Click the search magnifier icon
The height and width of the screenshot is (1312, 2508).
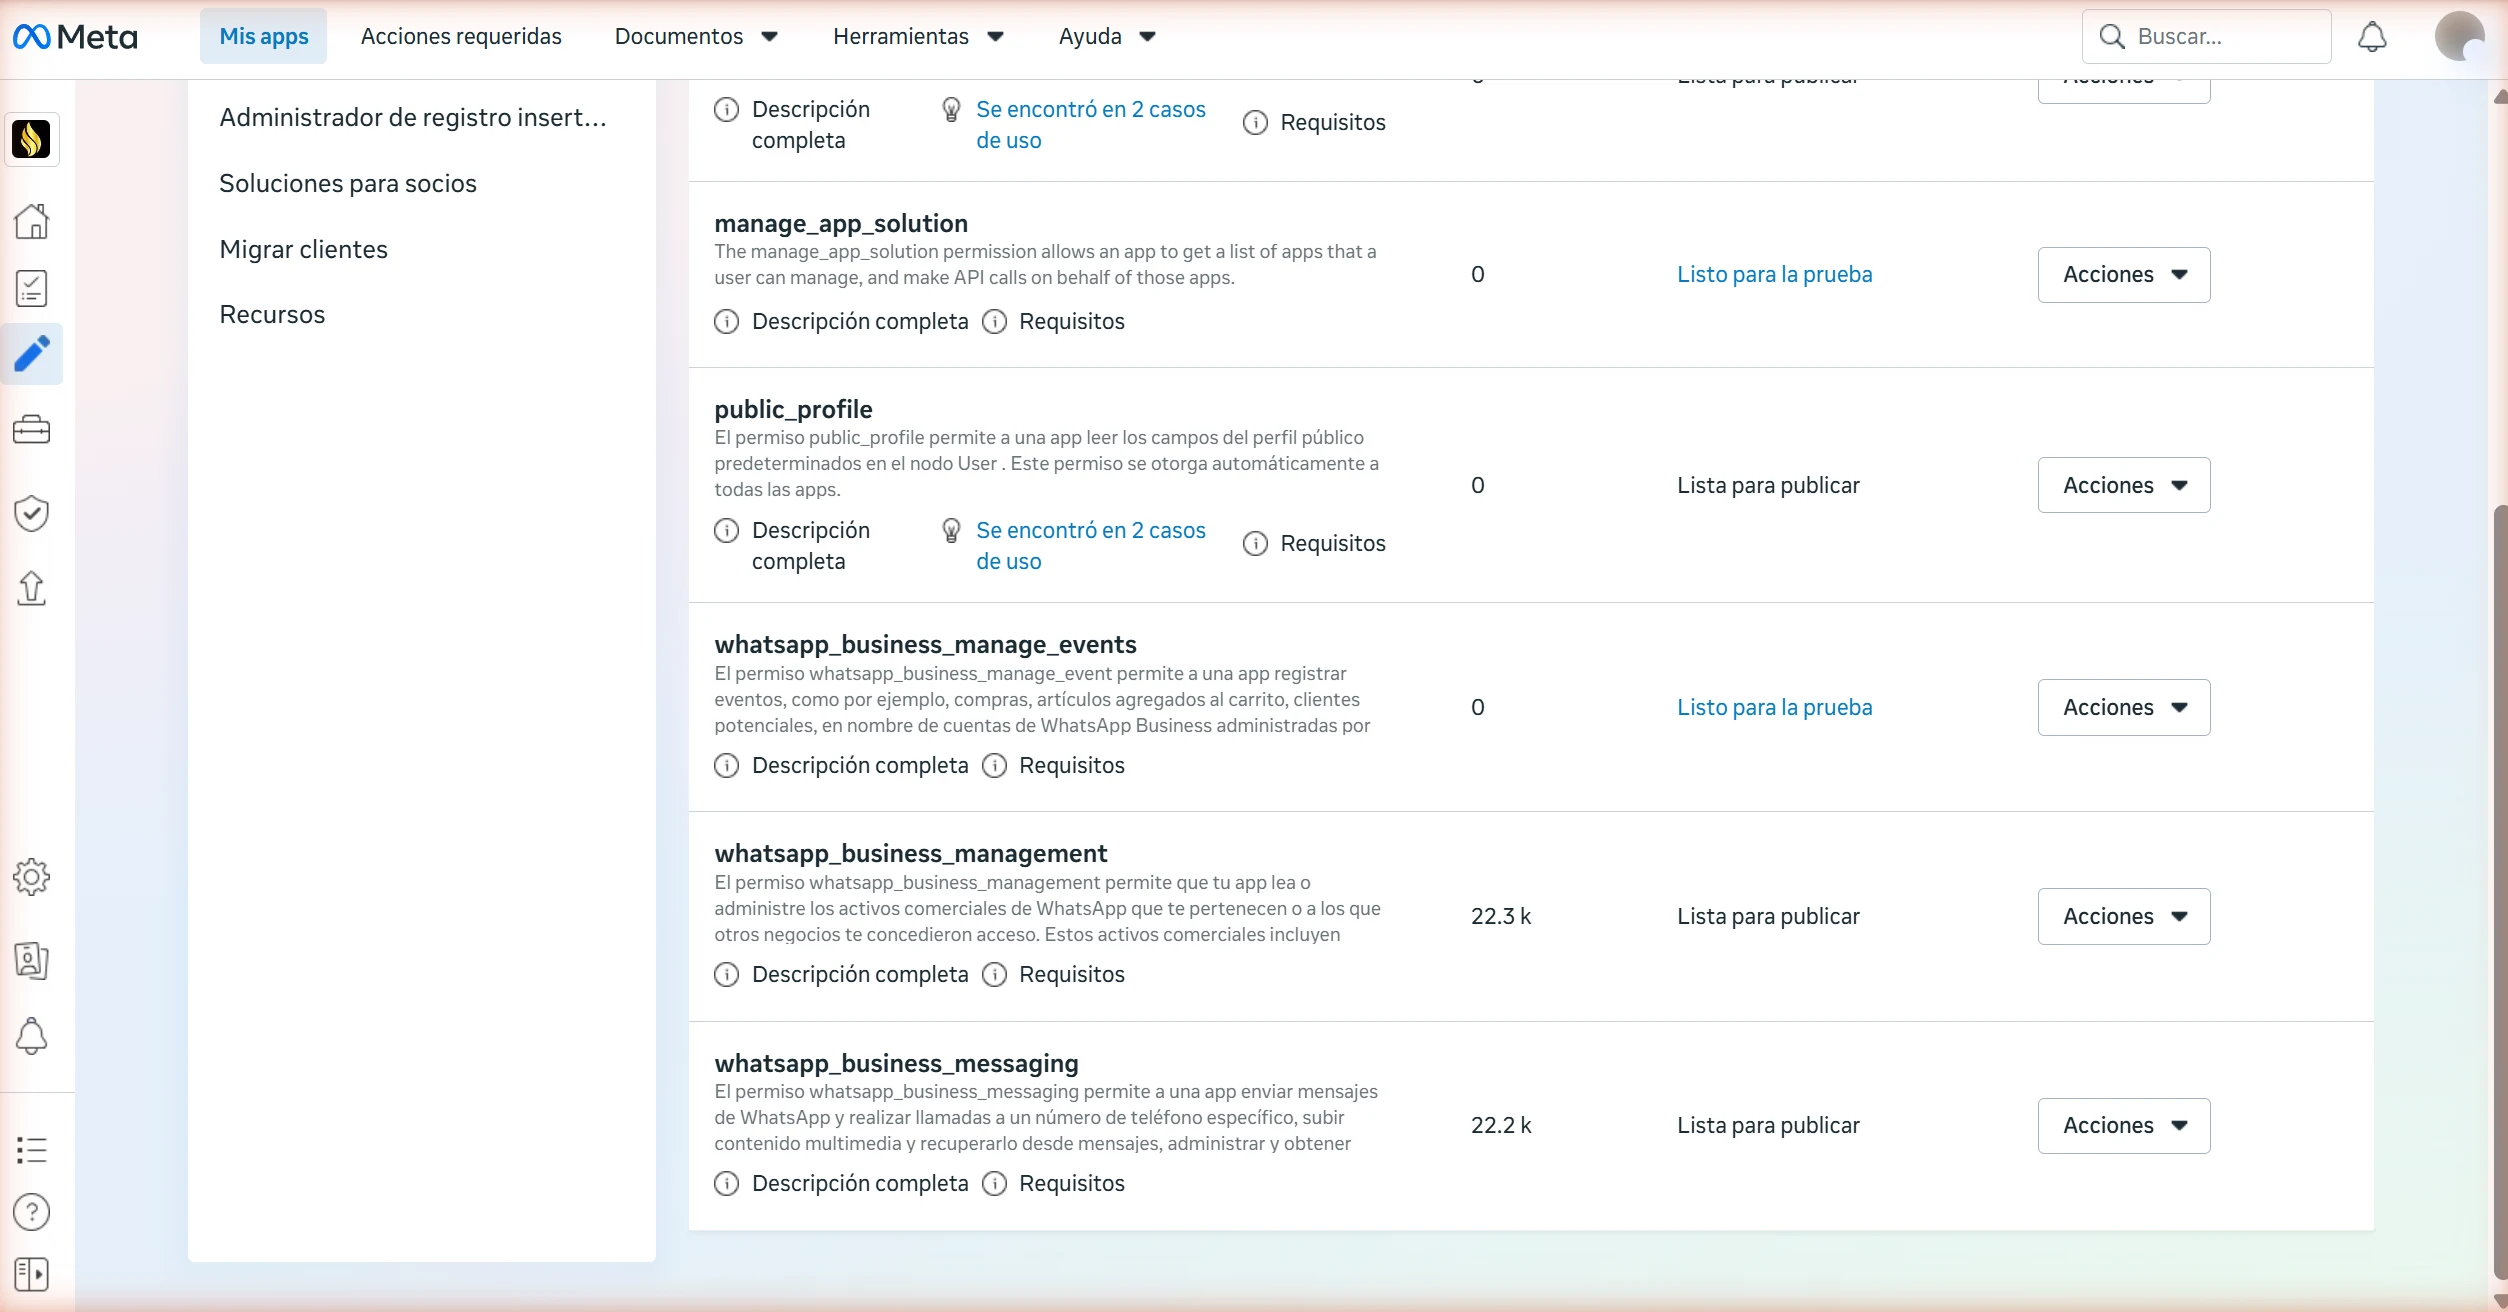pos(2111,37)
